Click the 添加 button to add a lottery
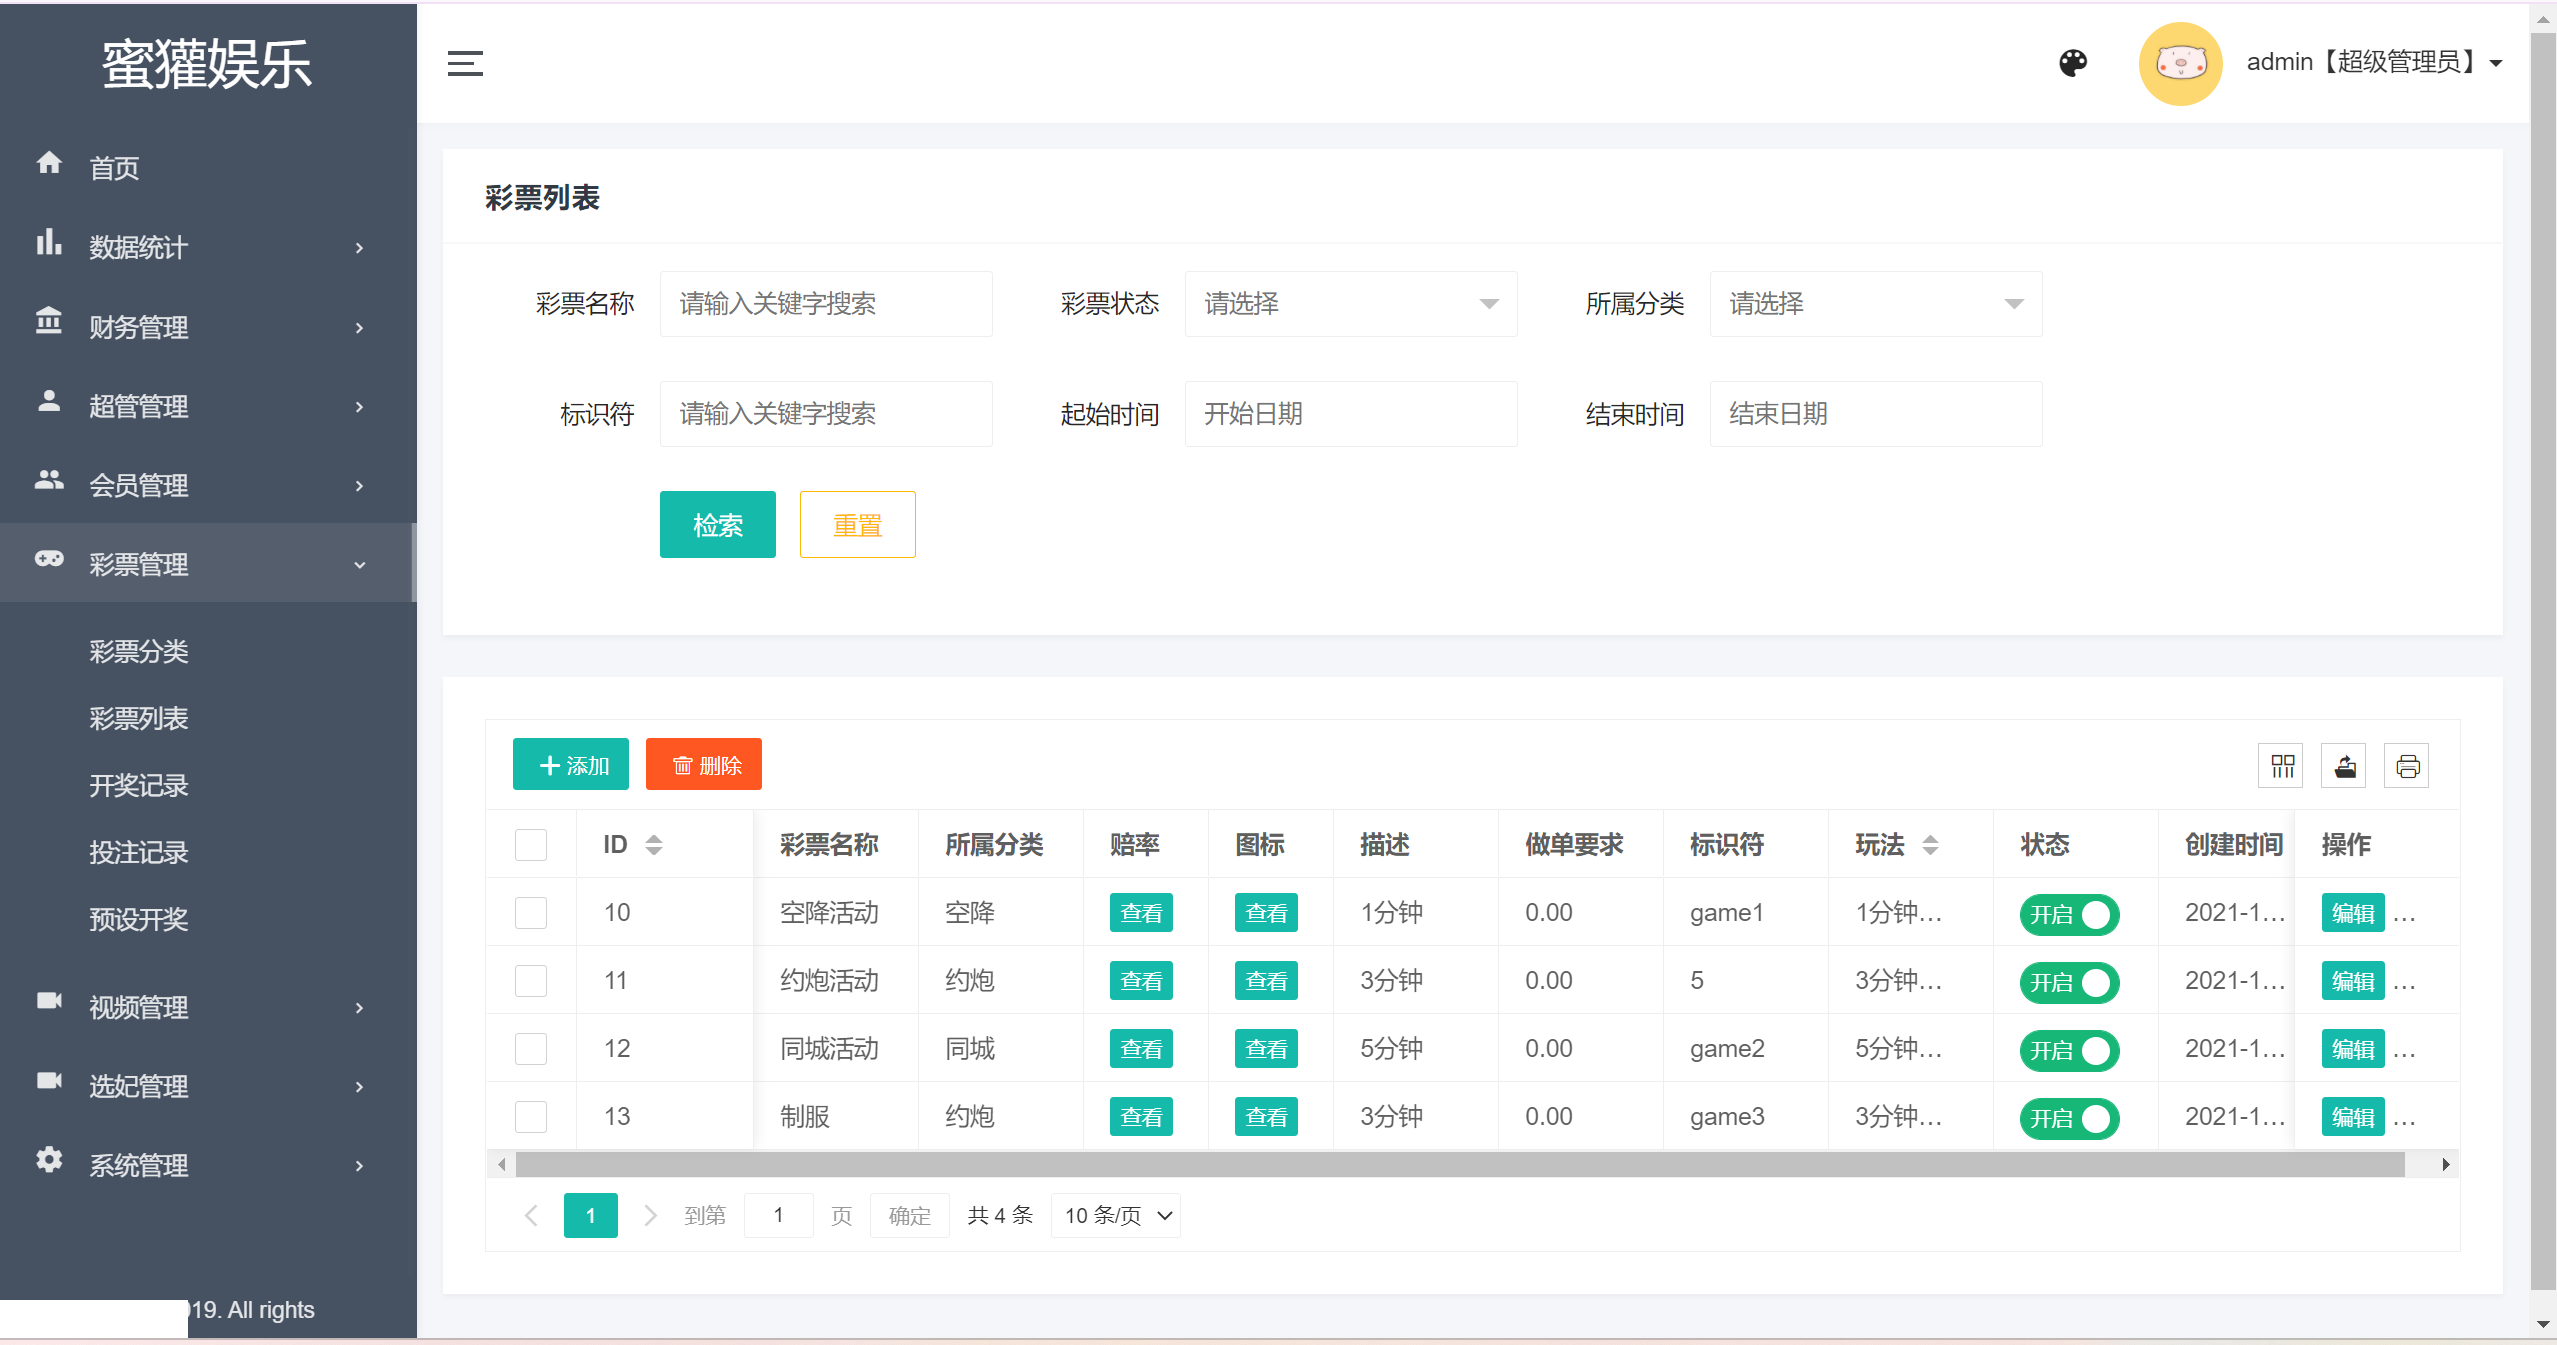Screen dimensions: 2557x1345 tap(570, 765)
